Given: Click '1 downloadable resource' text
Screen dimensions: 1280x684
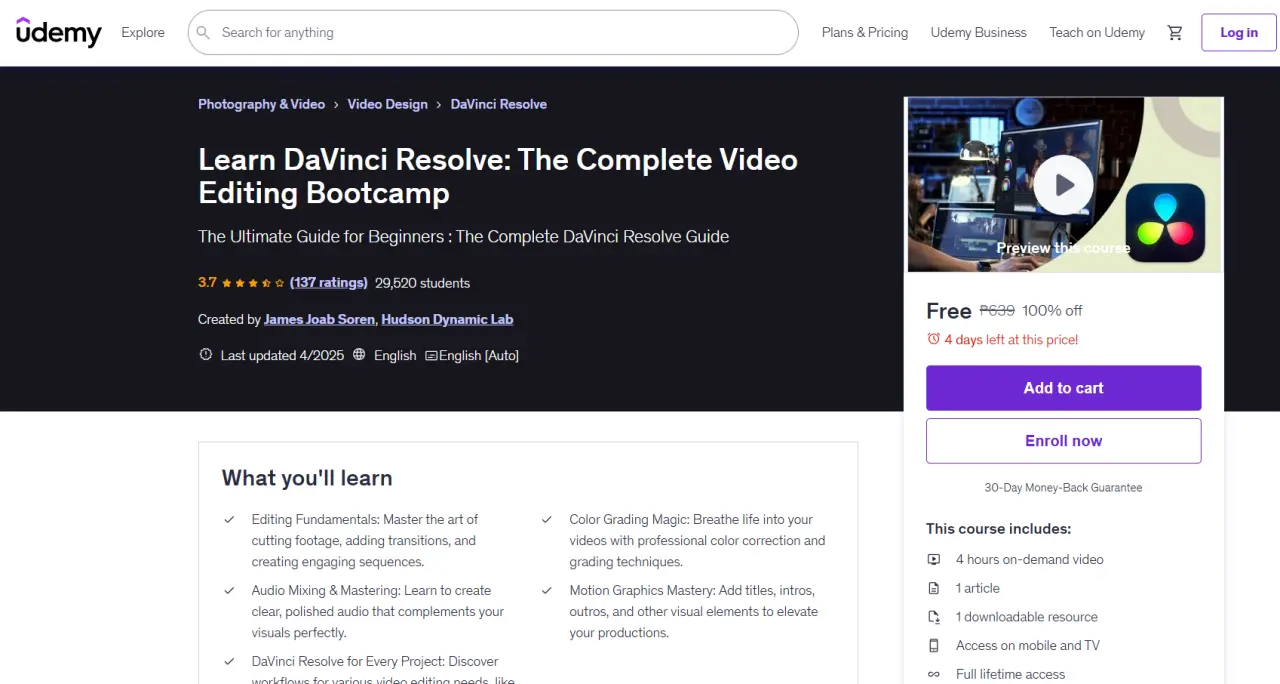Looking at the screenshot, I should point(1027,617).
